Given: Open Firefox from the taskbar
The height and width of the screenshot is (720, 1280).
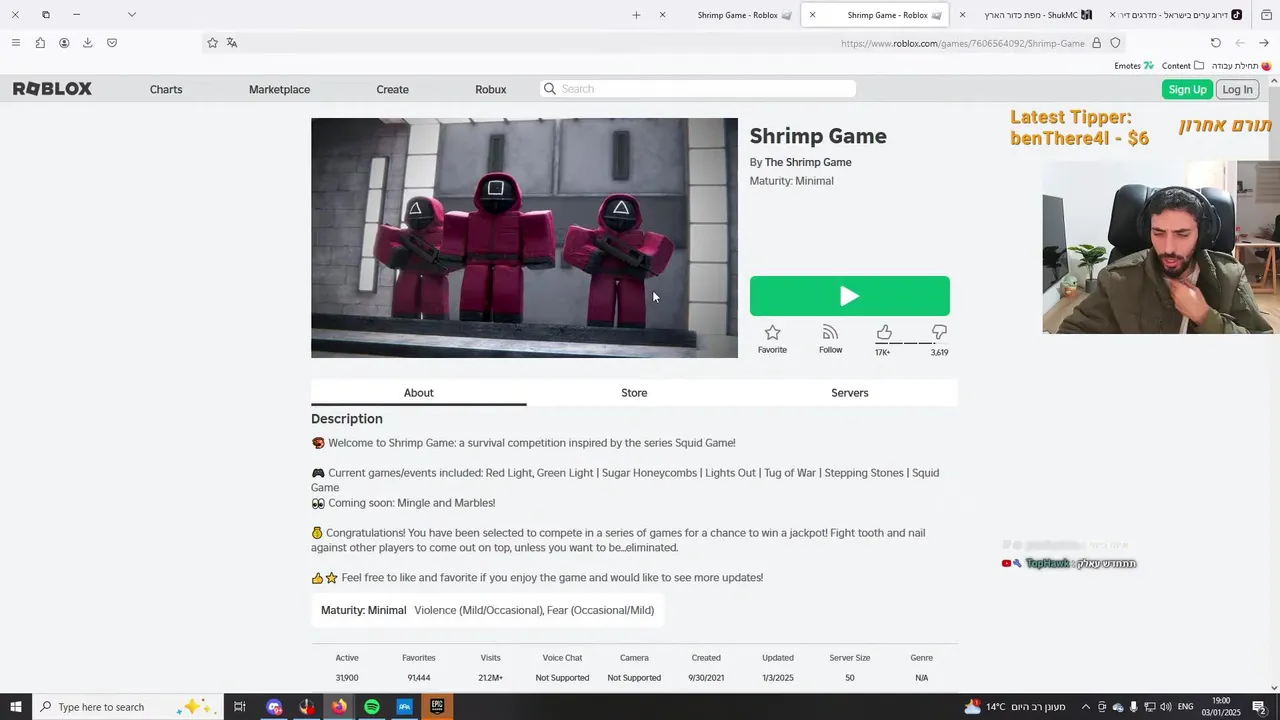Looking at the screenshot, I should pyautogui.click(x=339, y=707).
